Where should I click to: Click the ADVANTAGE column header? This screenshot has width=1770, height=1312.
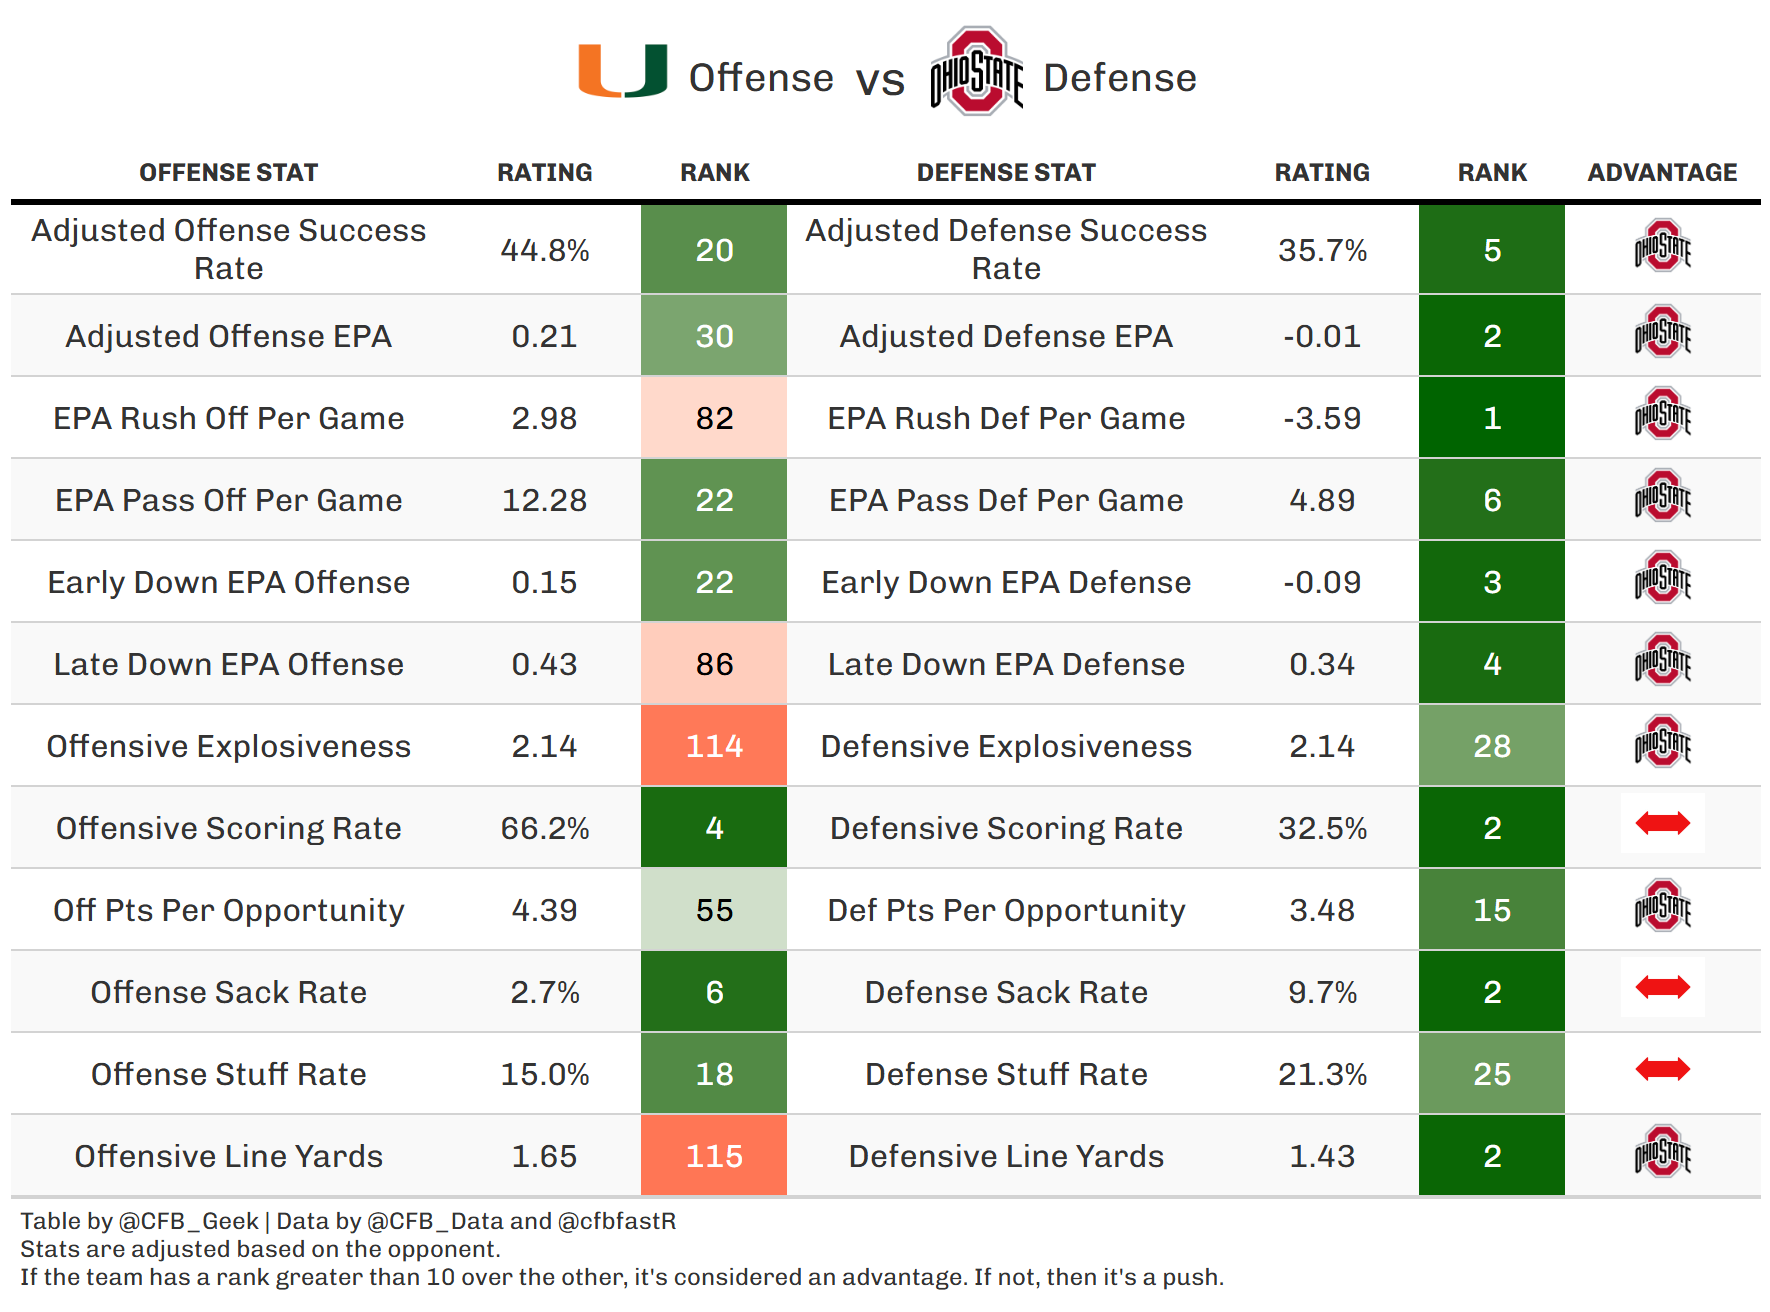(x=1662, y=173)
